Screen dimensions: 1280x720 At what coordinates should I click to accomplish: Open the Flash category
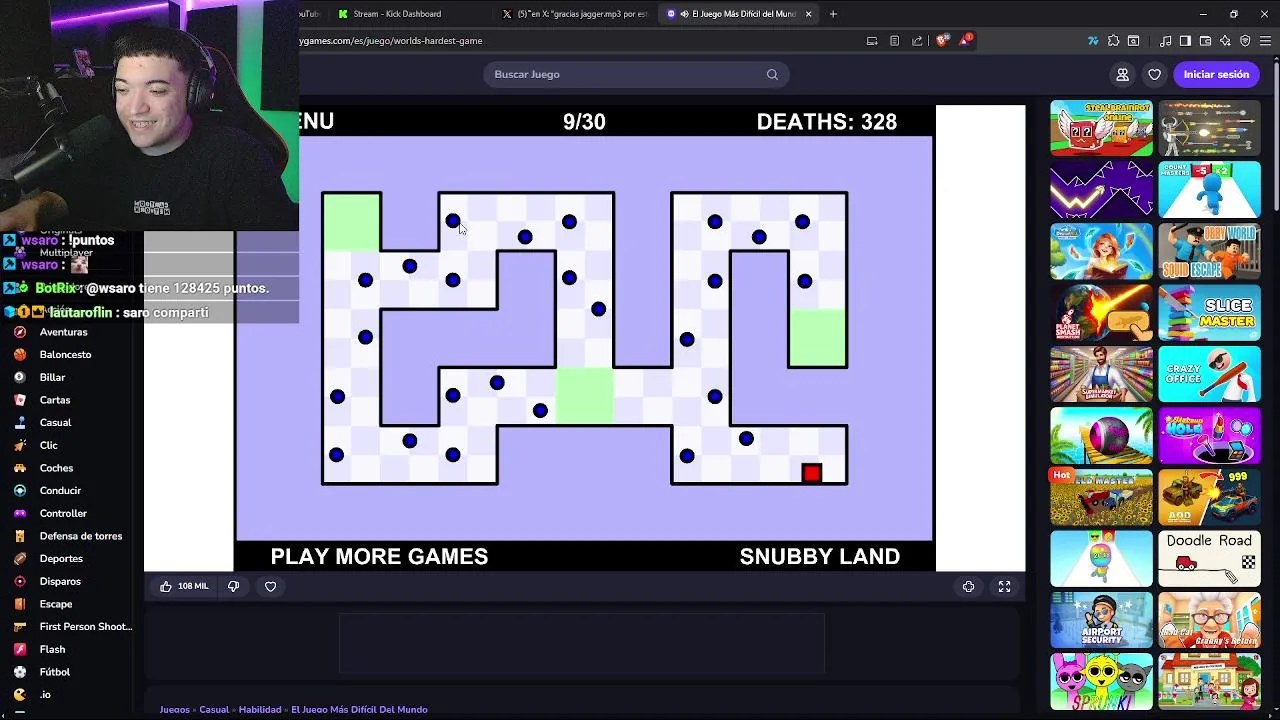[52, 649]
